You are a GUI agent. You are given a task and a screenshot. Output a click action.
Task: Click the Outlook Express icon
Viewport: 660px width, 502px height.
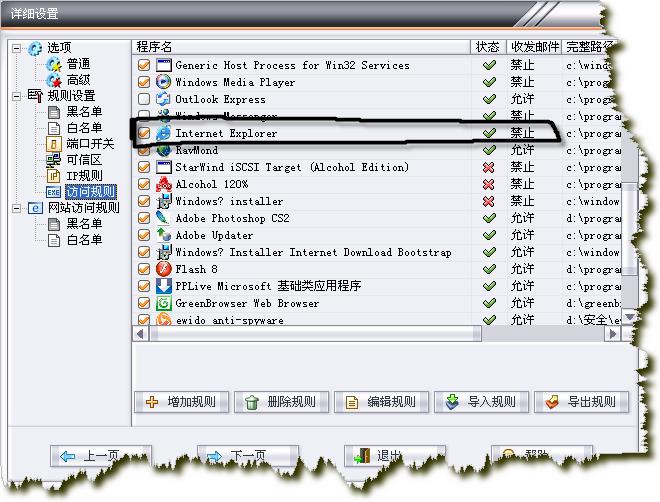163,99
